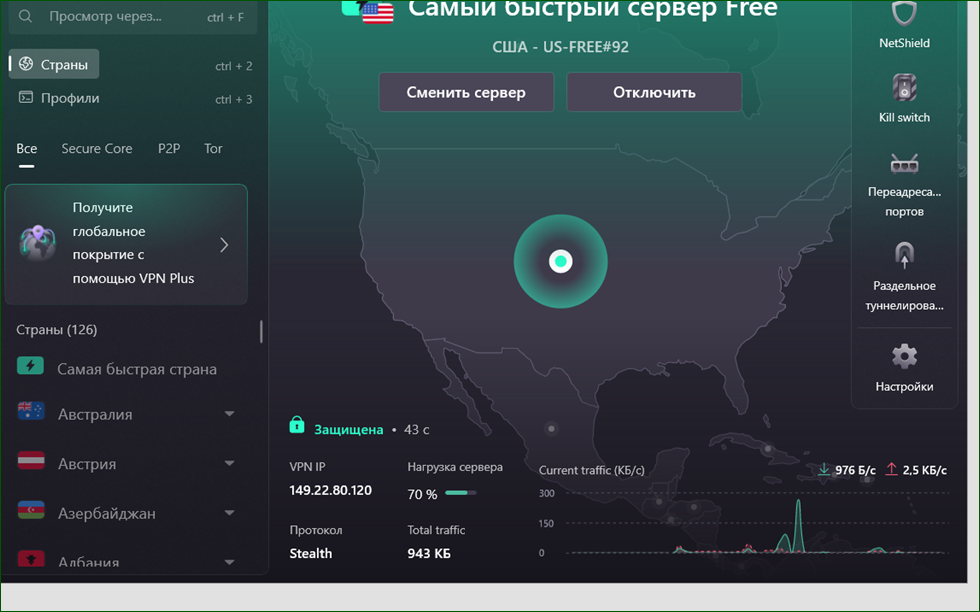Select the Азербайджан country row

126,513
